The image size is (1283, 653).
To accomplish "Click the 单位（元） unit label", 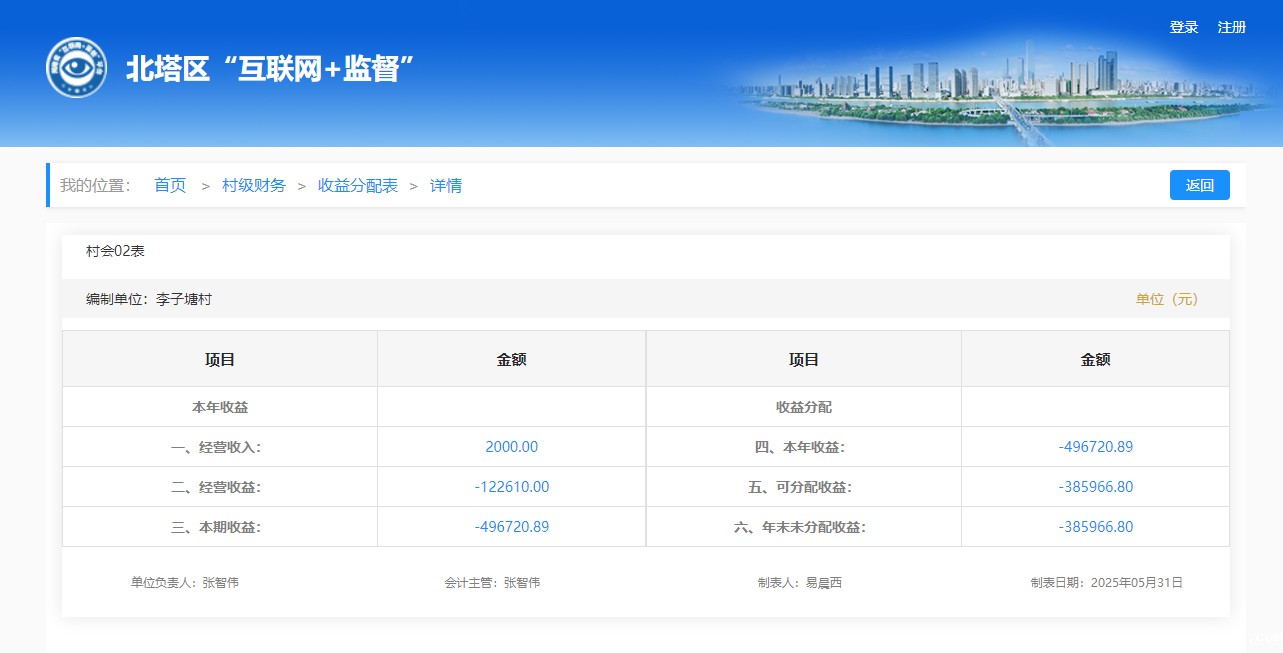I will click(1166, 299).
